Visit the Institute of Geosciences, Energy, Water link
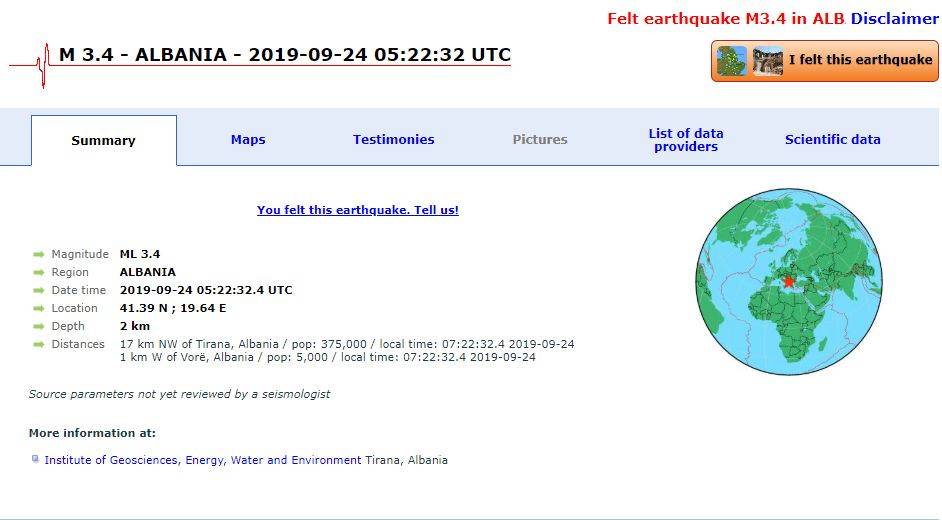942x520 pixels. pyautogui.click(x=203, y=461)
